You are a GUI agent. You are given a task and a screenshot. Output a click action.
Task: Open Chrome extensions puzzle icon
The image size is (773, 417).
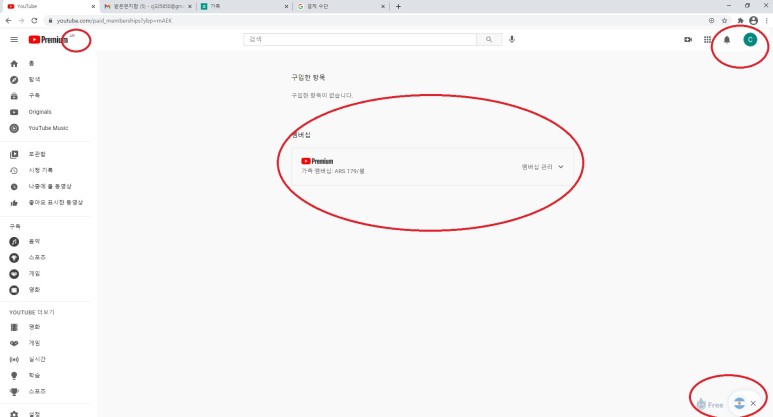tap(740, 21)
